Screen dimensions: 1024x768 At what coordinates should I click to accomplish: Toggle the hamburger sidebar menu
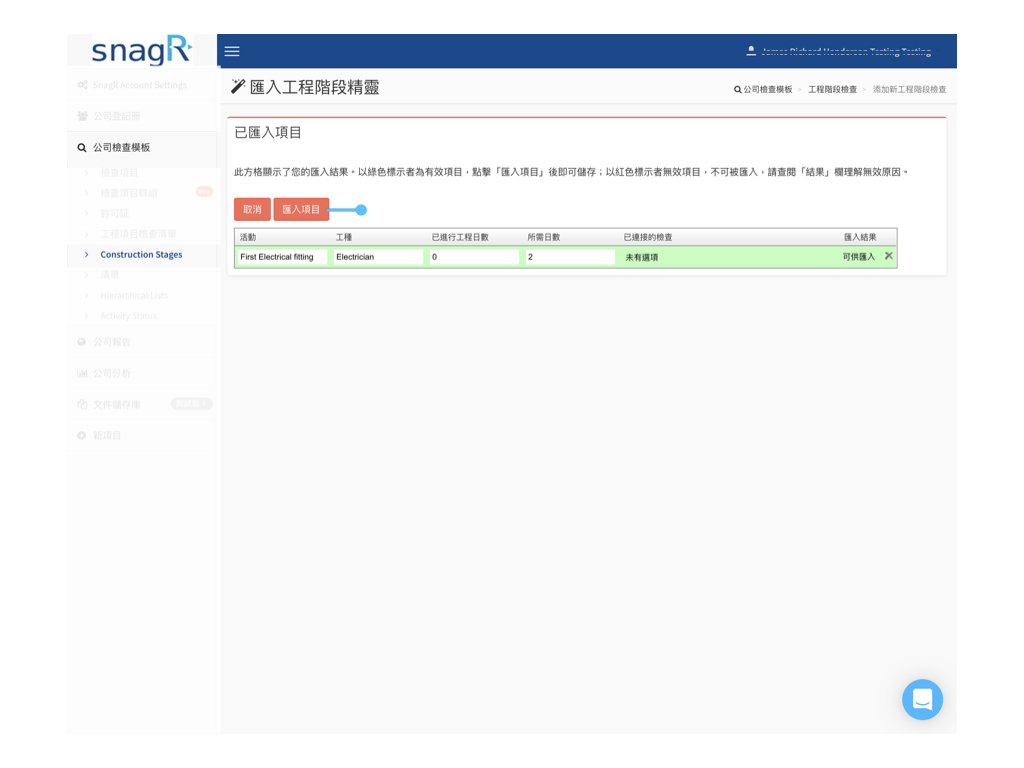[232, 51]
